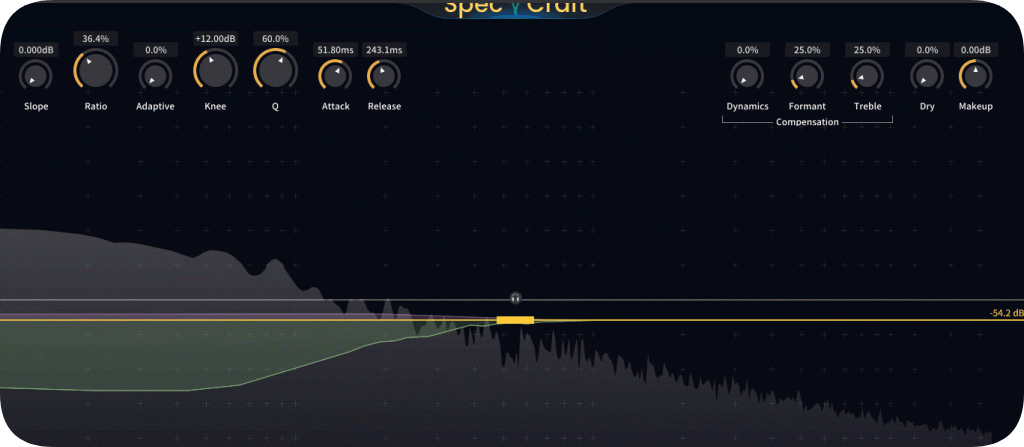Click the Treble label text
Screen dimensions: 1024x447
(x=867, y=107)
